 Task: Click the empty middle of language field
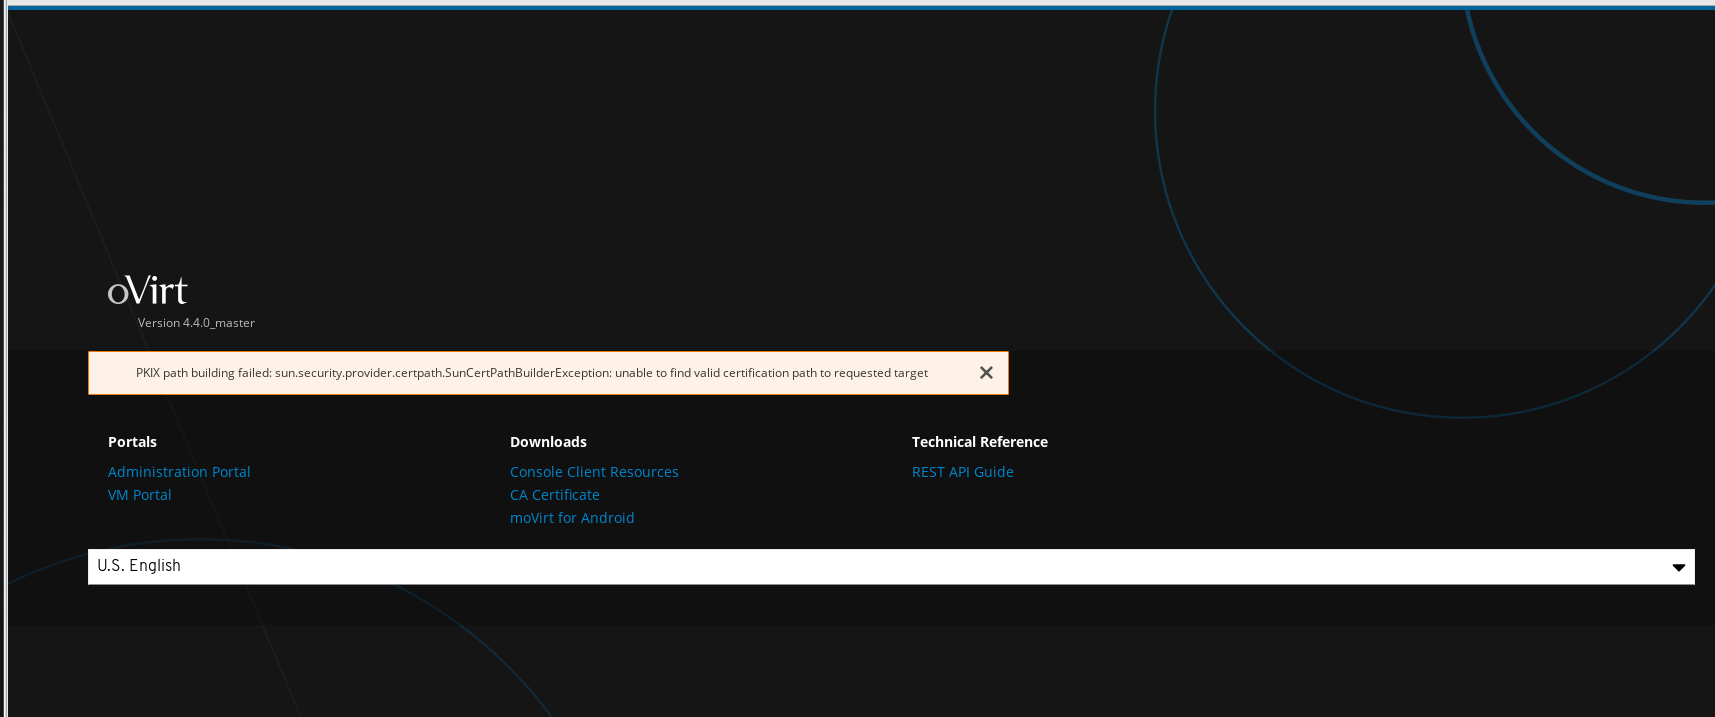point(890,566)
